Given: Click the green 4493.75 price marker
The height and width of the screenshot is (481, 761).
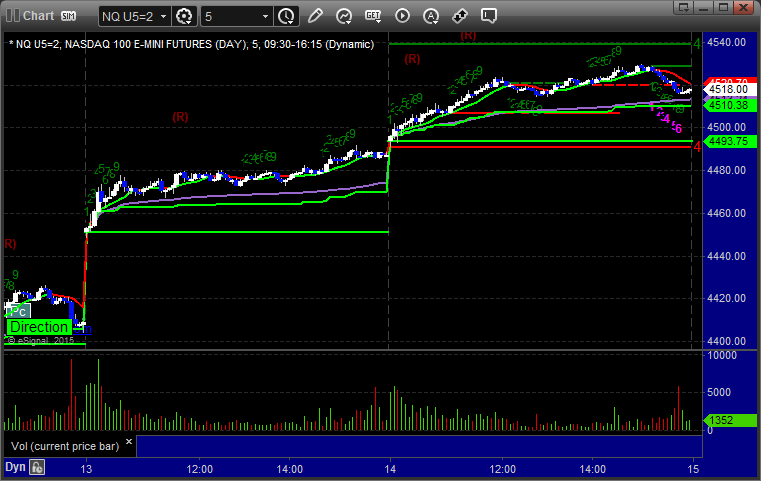Looking at the screenshot, I should pyautogui.click(x=729, y=141).
